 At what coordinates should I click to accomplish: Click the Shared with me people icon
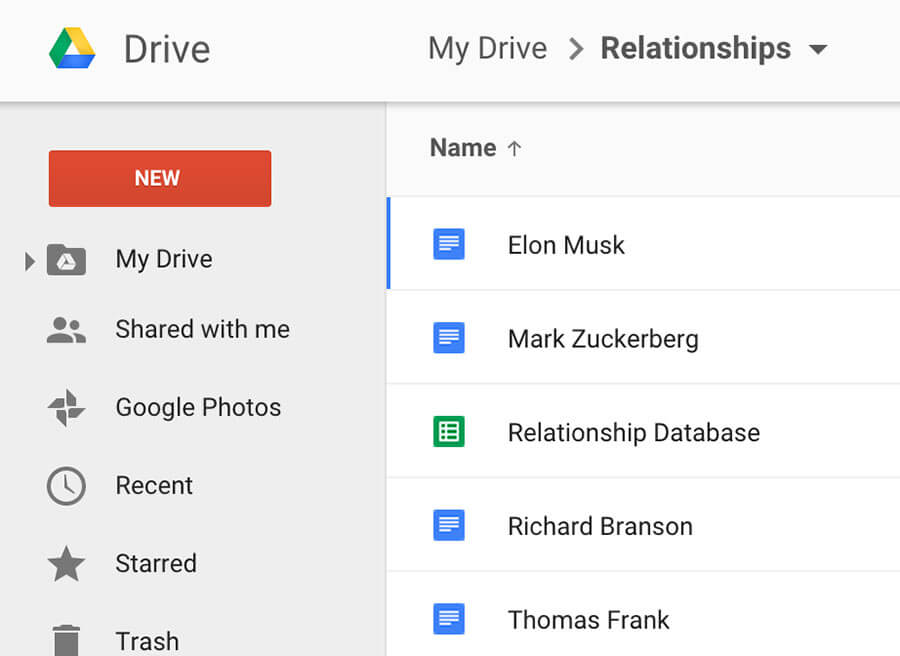(67, 330)
